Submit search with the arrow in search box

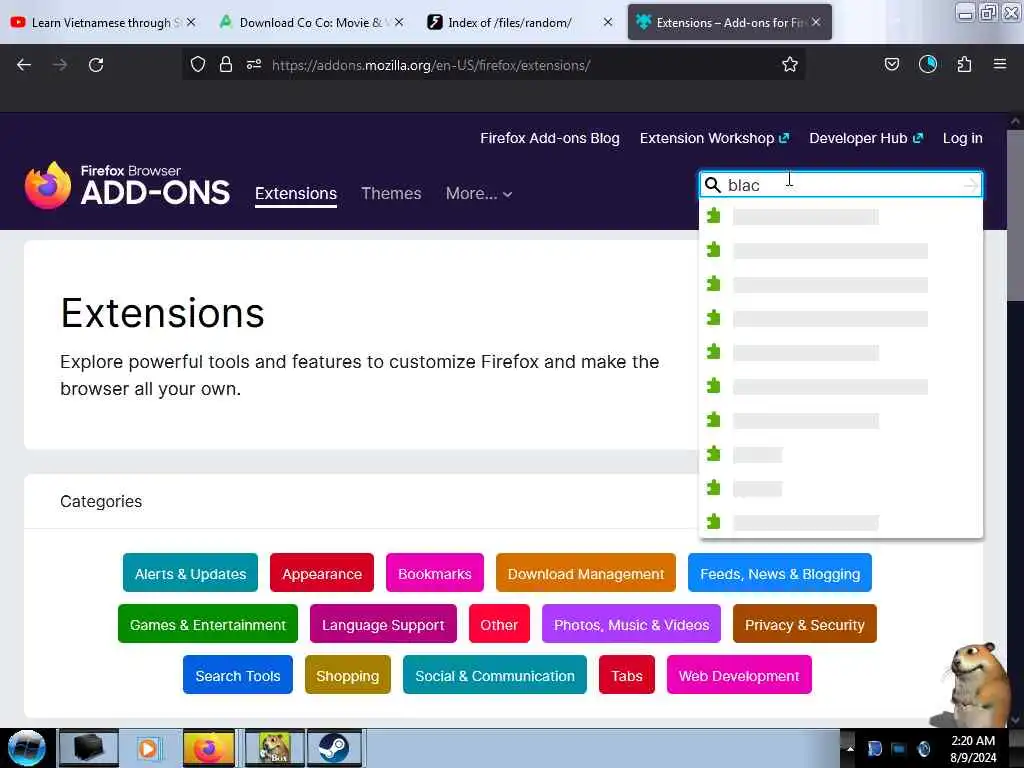(x=971, y=185)
